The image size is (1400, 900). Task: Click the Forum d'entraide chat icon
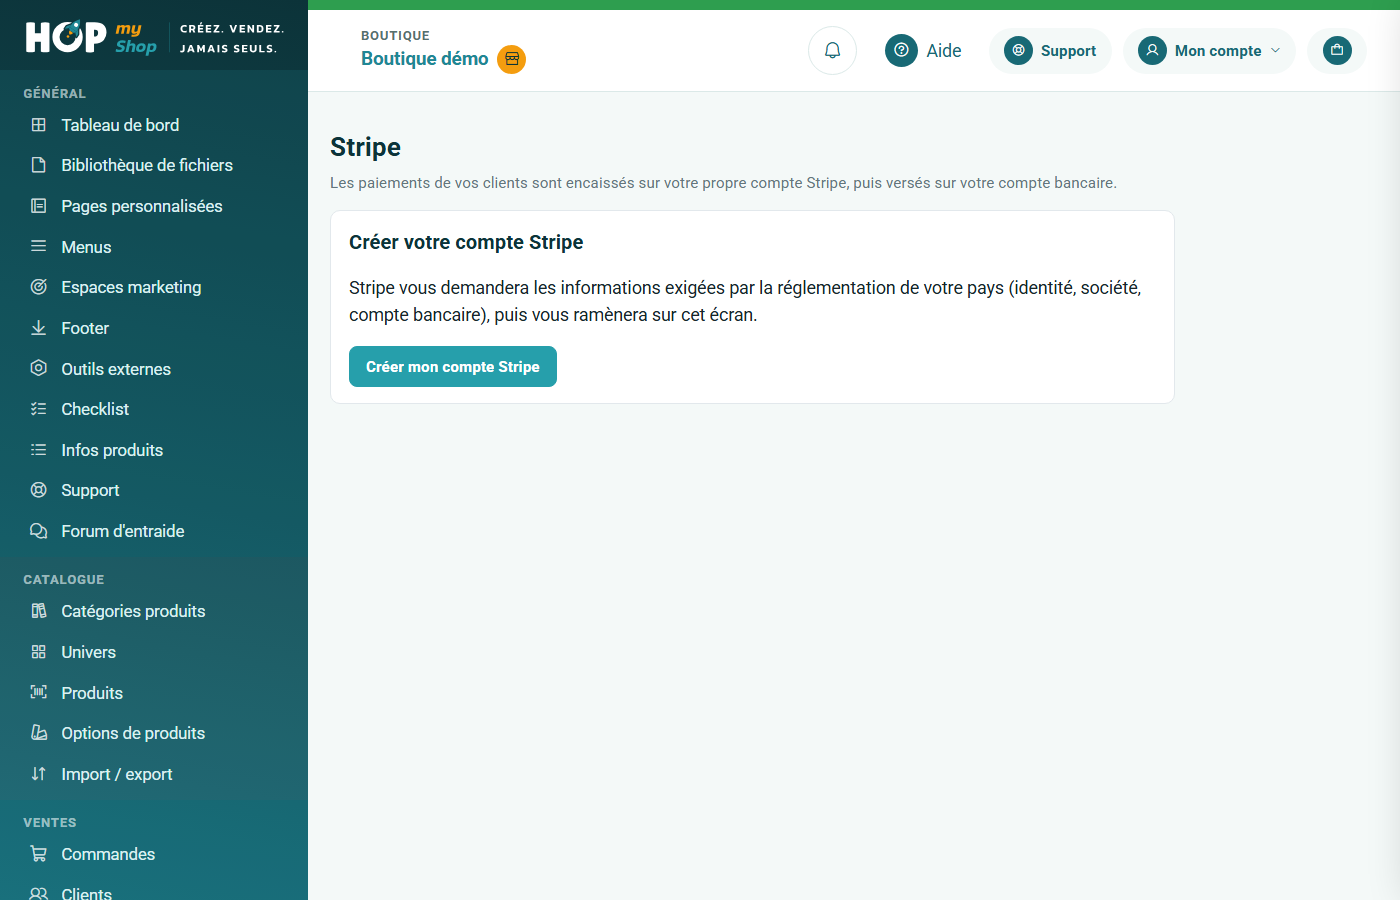coord(38,531)
